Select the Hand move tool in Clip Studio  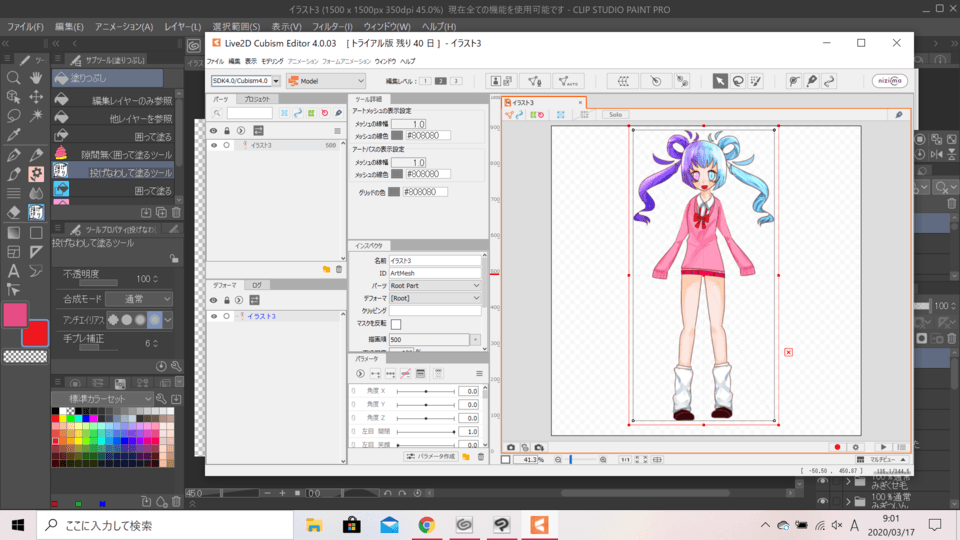(36, 77)
